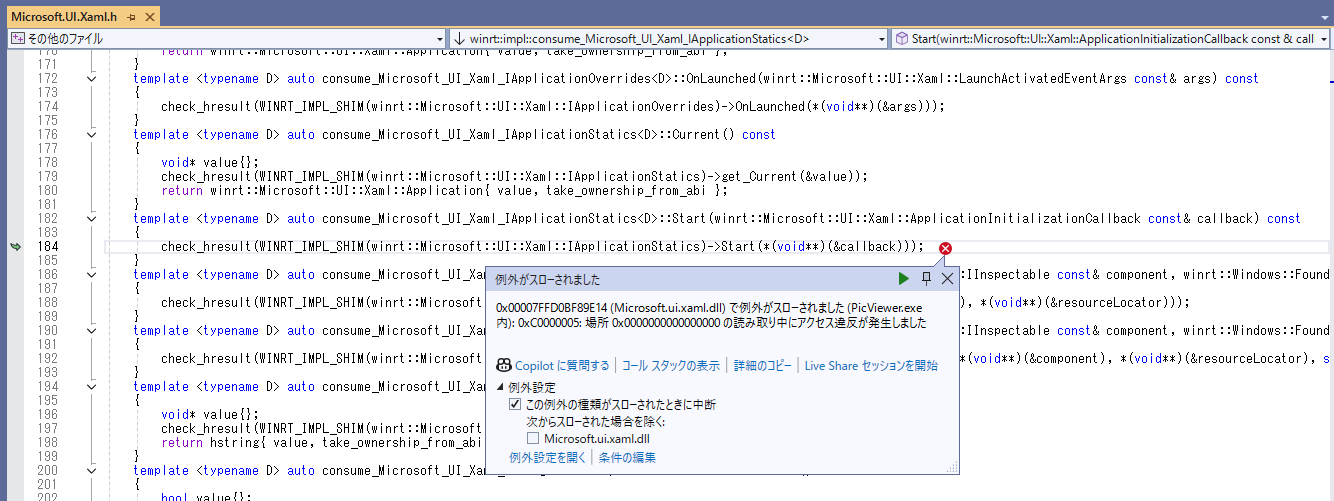Click the return statement on line 180
This screenshot has height=501, width=1334.
[x=444, y=190]
